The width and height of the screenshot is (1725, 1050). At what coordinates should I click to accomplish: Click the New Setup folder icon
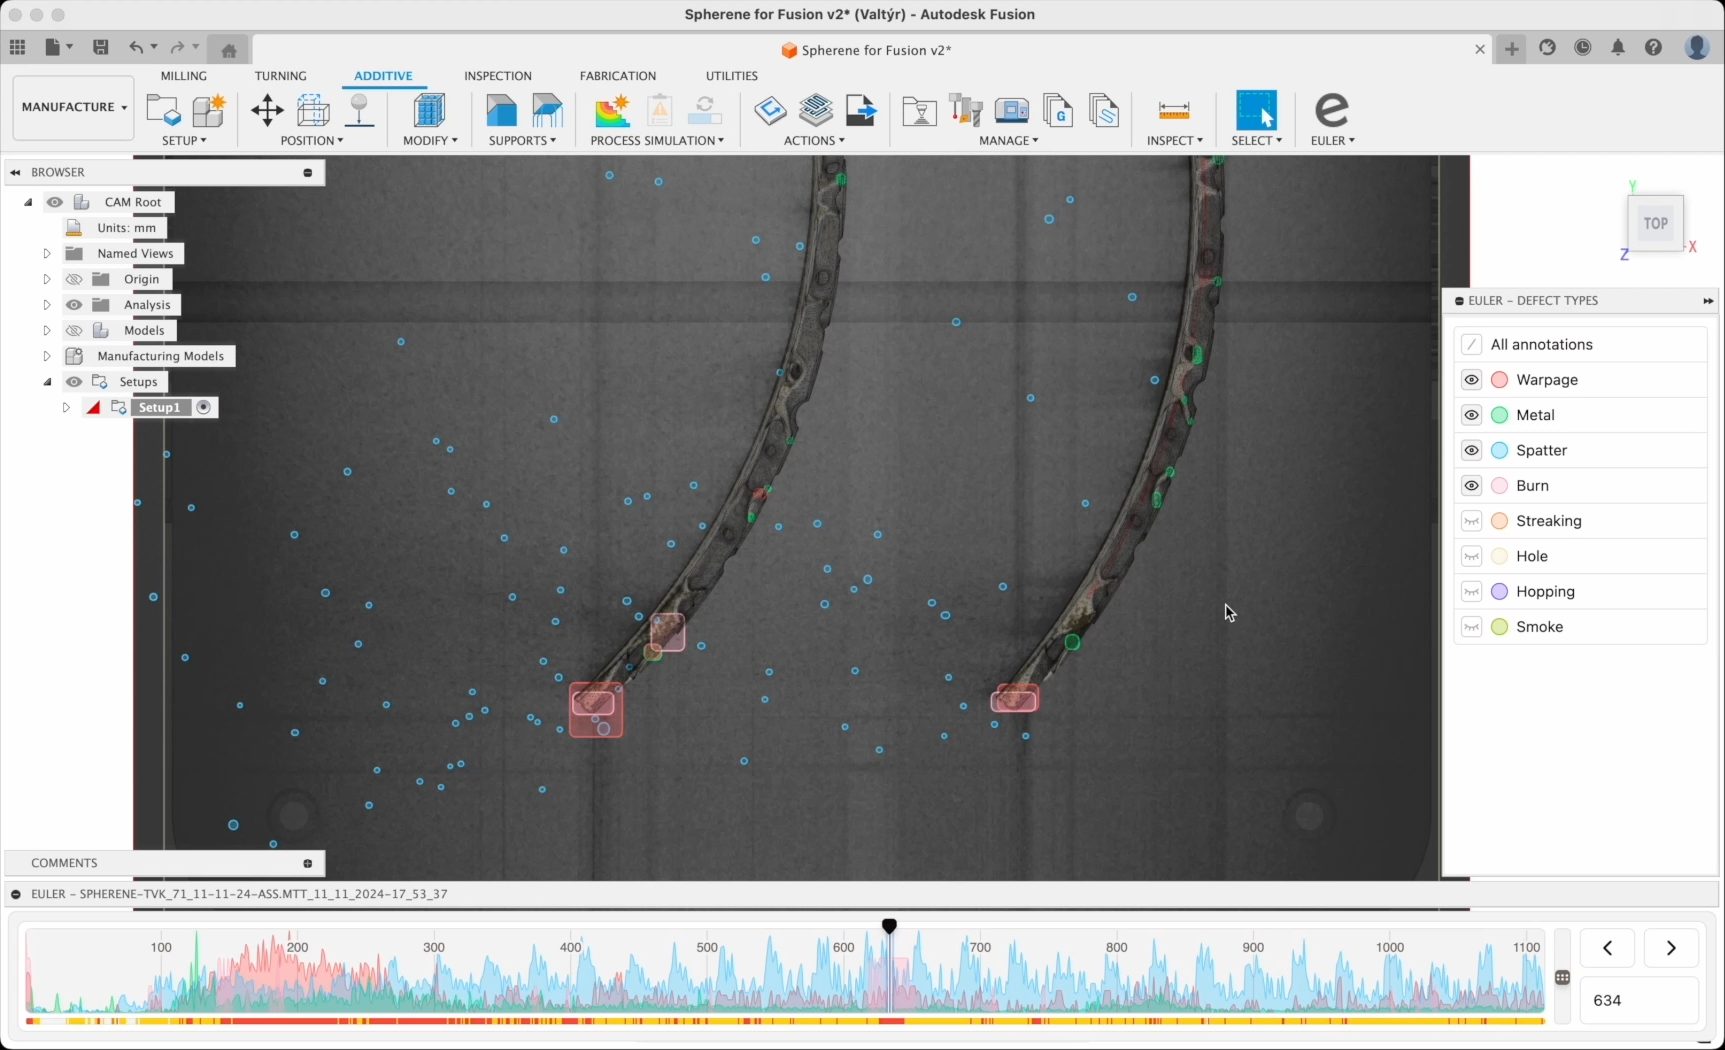point(162,110)
